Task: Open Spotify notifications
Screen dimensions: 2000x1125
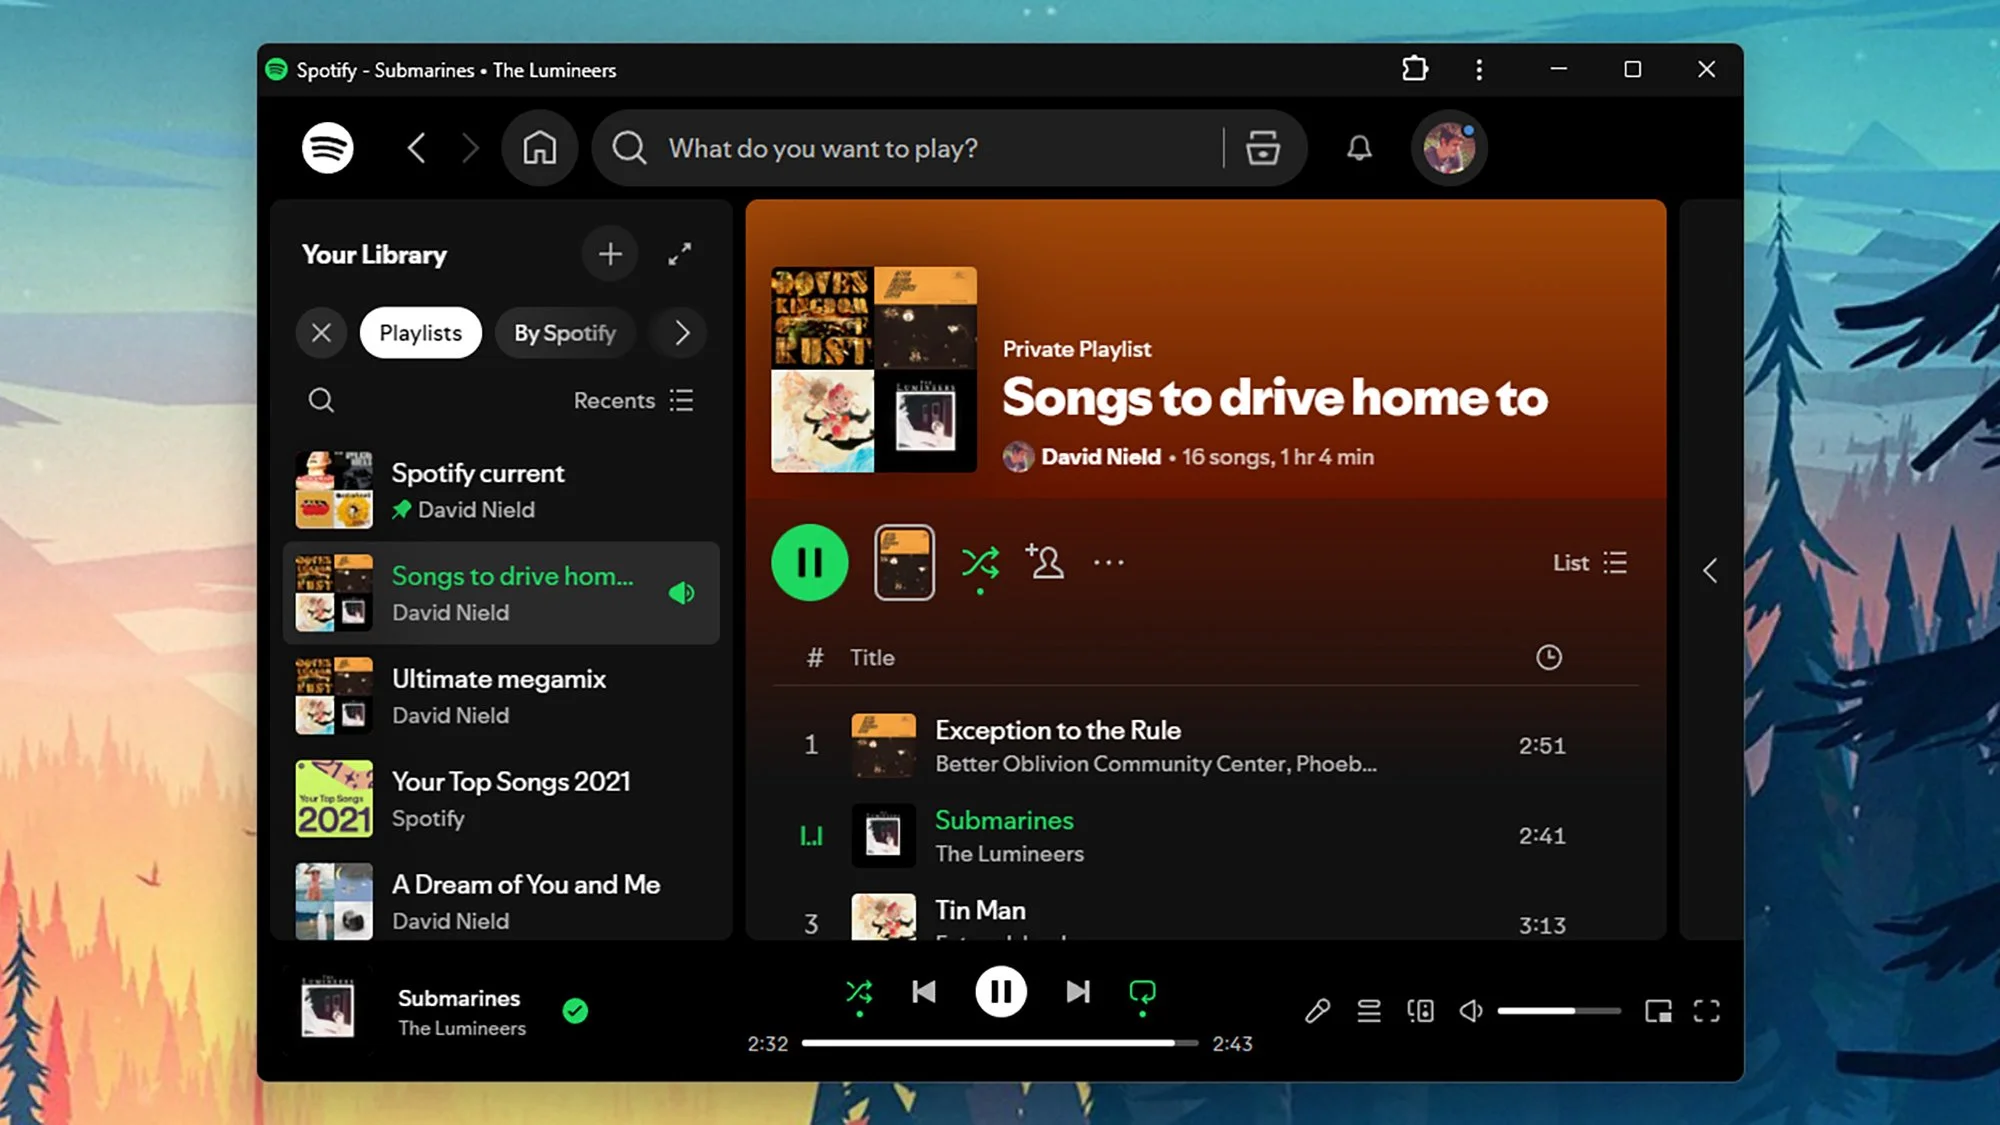Action: (x=1358, y=147)
